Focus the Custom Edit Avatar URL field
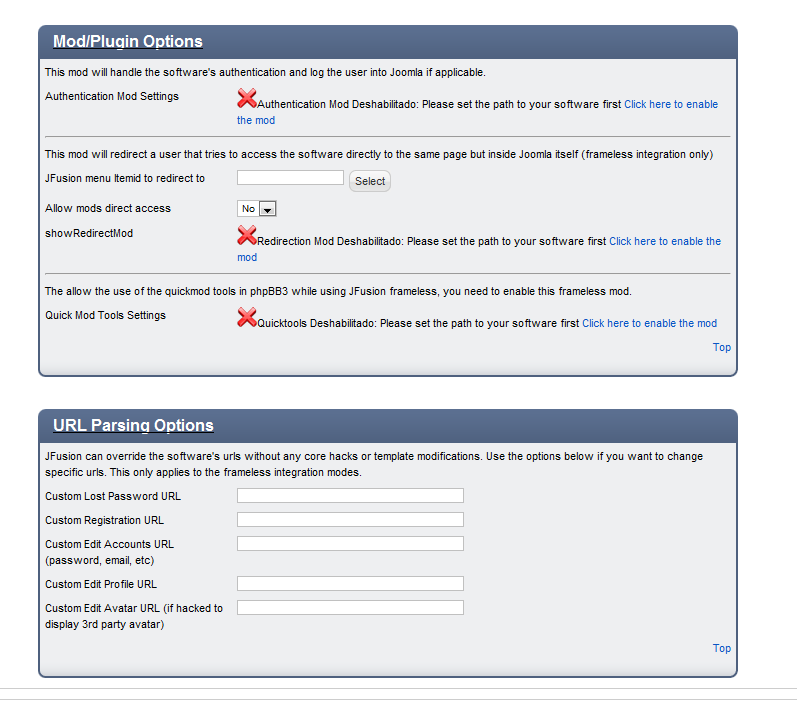The width and height of the screenshot is (797, 704). (x=350, y=608)
